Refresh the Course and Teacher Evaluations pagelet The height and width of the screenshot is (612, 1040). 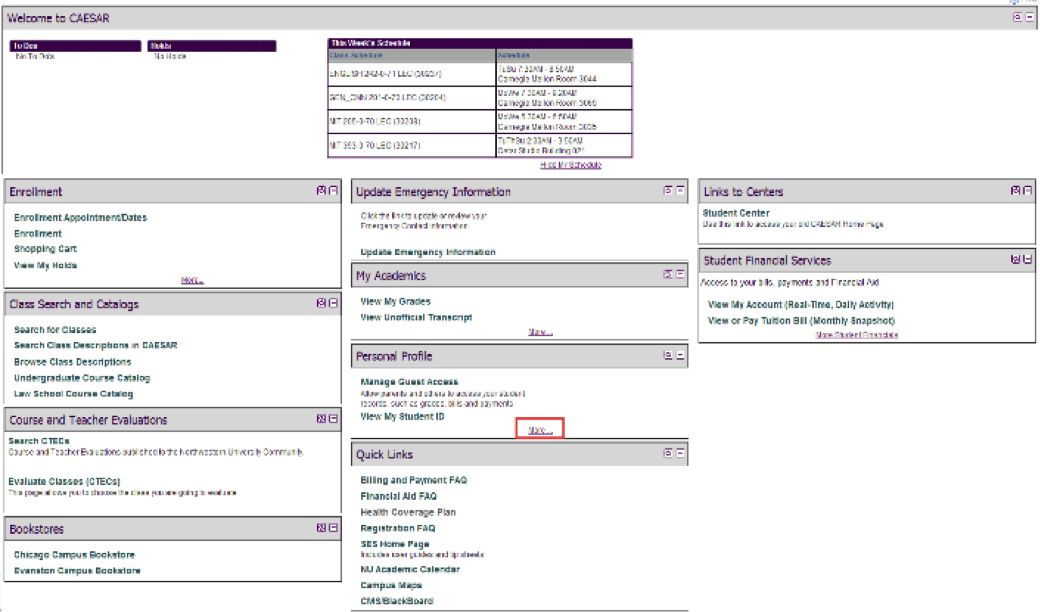(321, 419)
